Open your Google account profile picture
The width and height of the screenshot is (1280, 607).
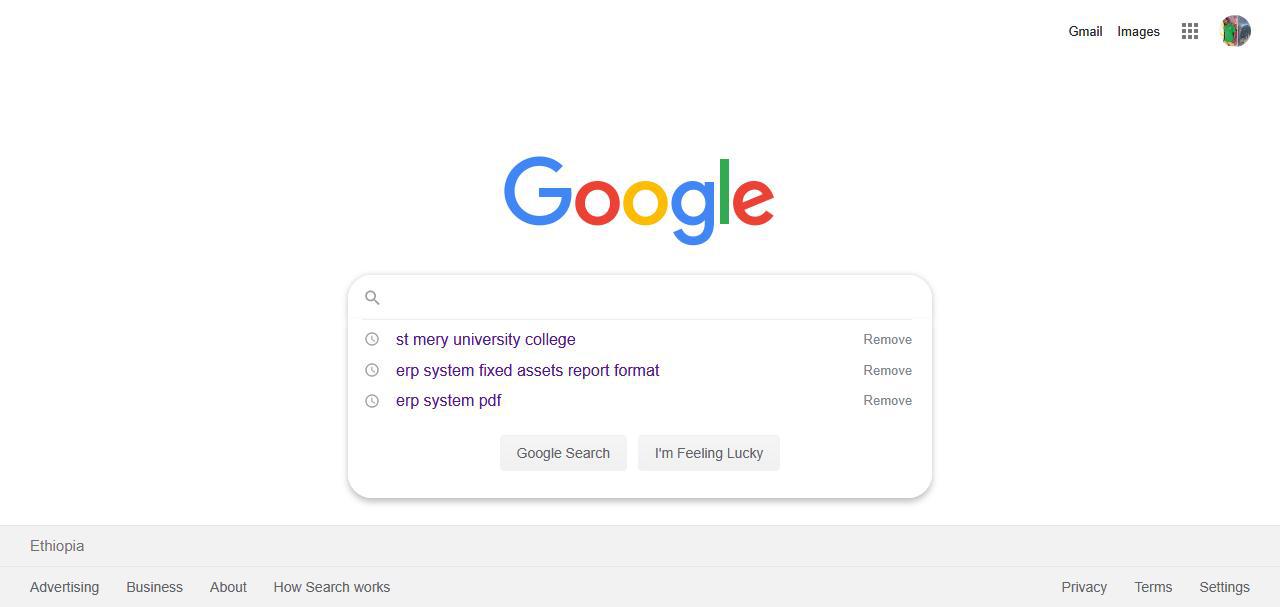1235,31
